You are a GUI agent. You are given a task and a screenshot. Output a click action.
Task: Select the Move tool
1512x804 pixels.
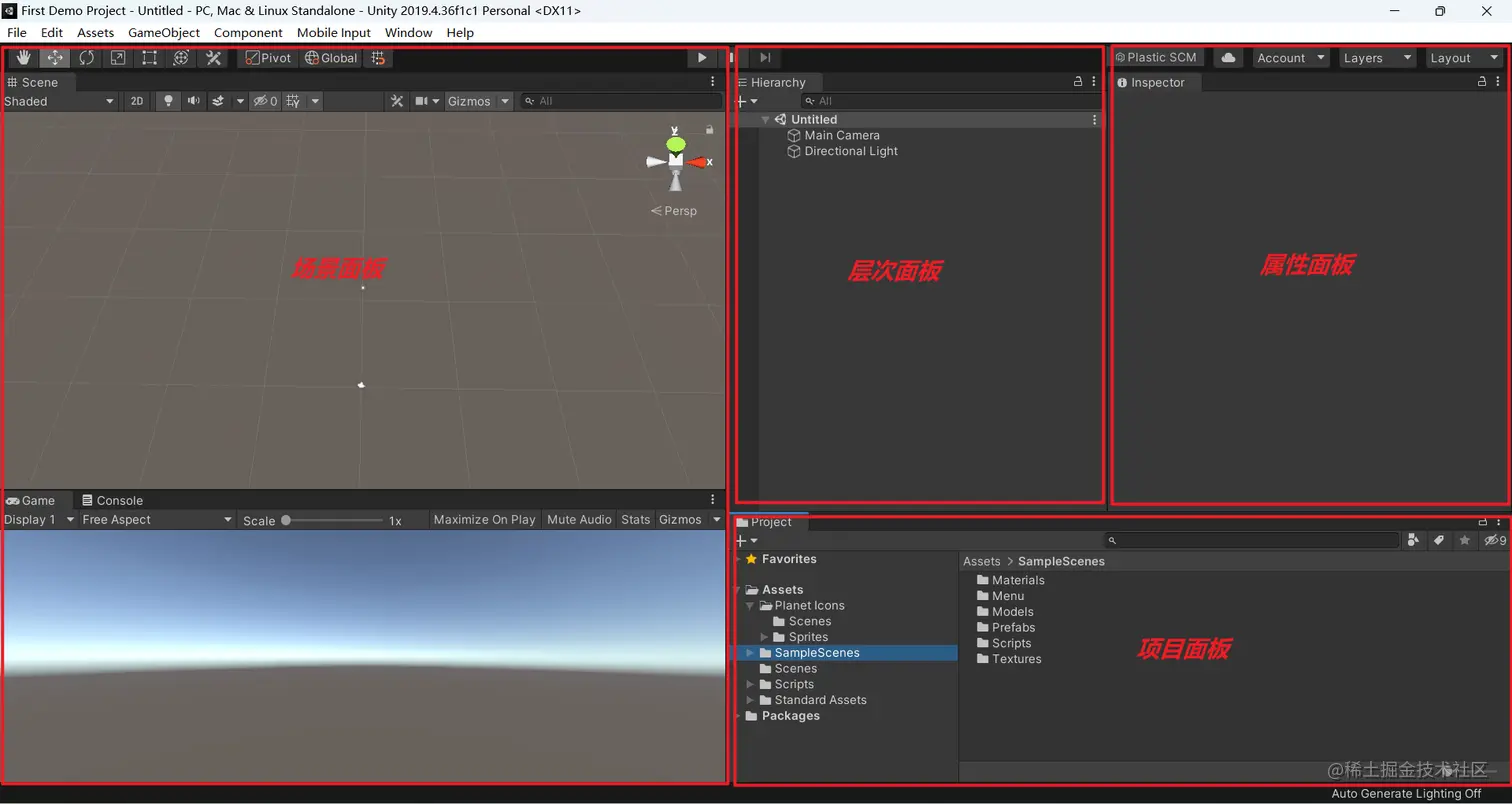point(55,58)
